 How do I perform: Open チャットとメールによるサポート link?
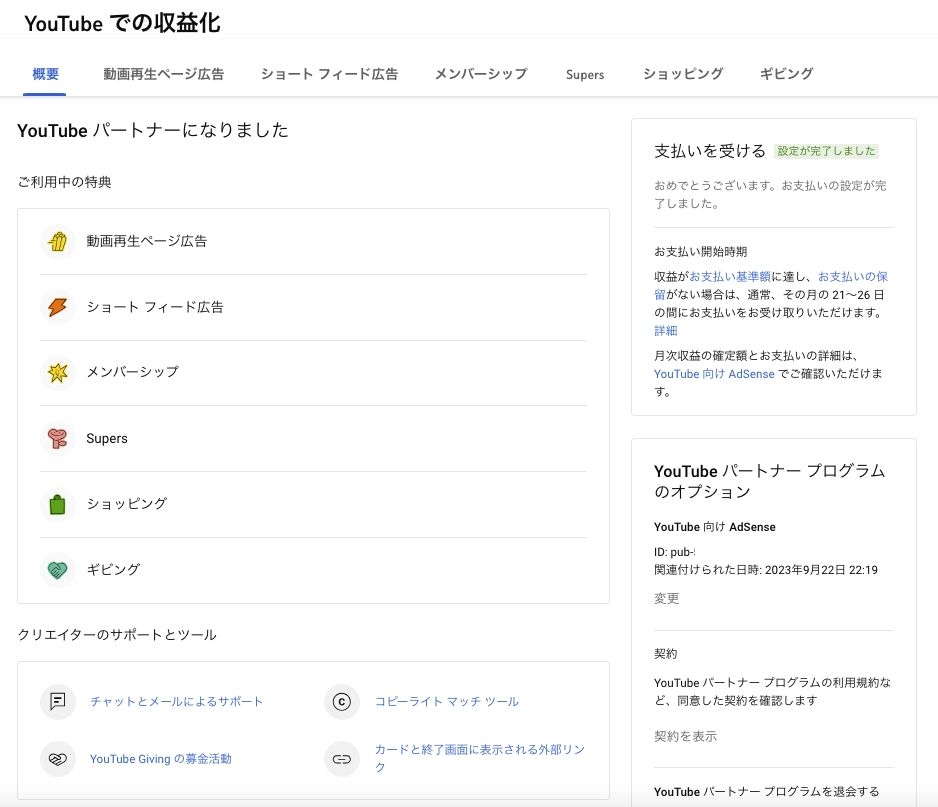pyautogui.click(x=177, y=701)
